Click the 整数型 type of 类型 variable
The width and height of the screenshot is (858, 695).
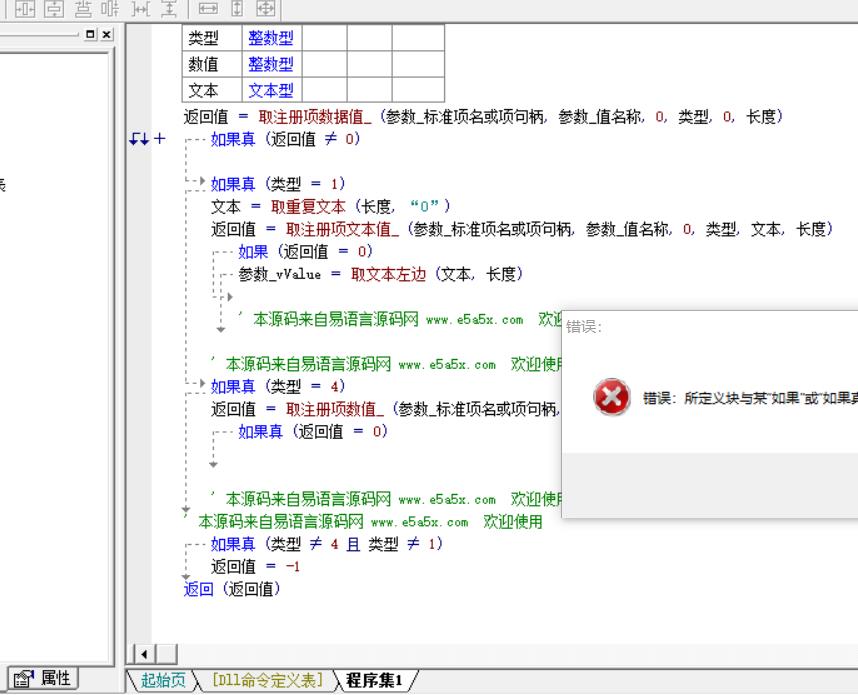(270, 39)
